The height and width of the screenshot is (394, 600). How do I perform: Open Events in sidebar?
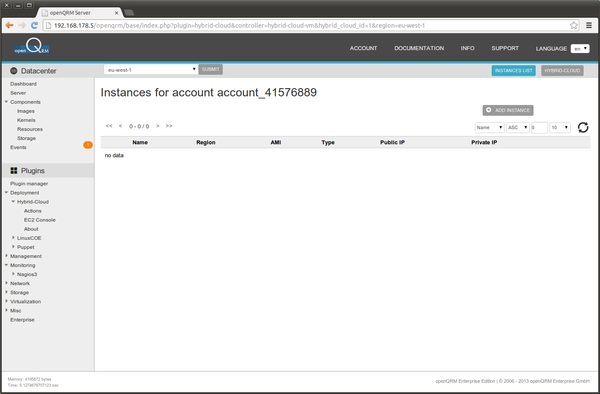tap(18, 147)
